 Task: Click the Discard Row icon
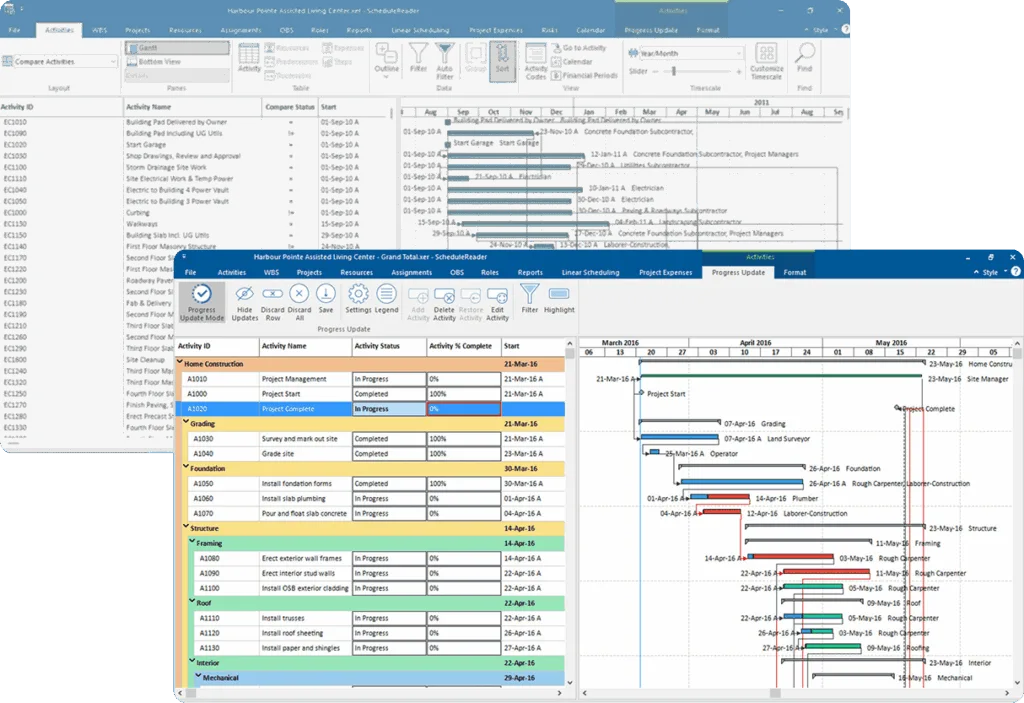pos(272,302)
